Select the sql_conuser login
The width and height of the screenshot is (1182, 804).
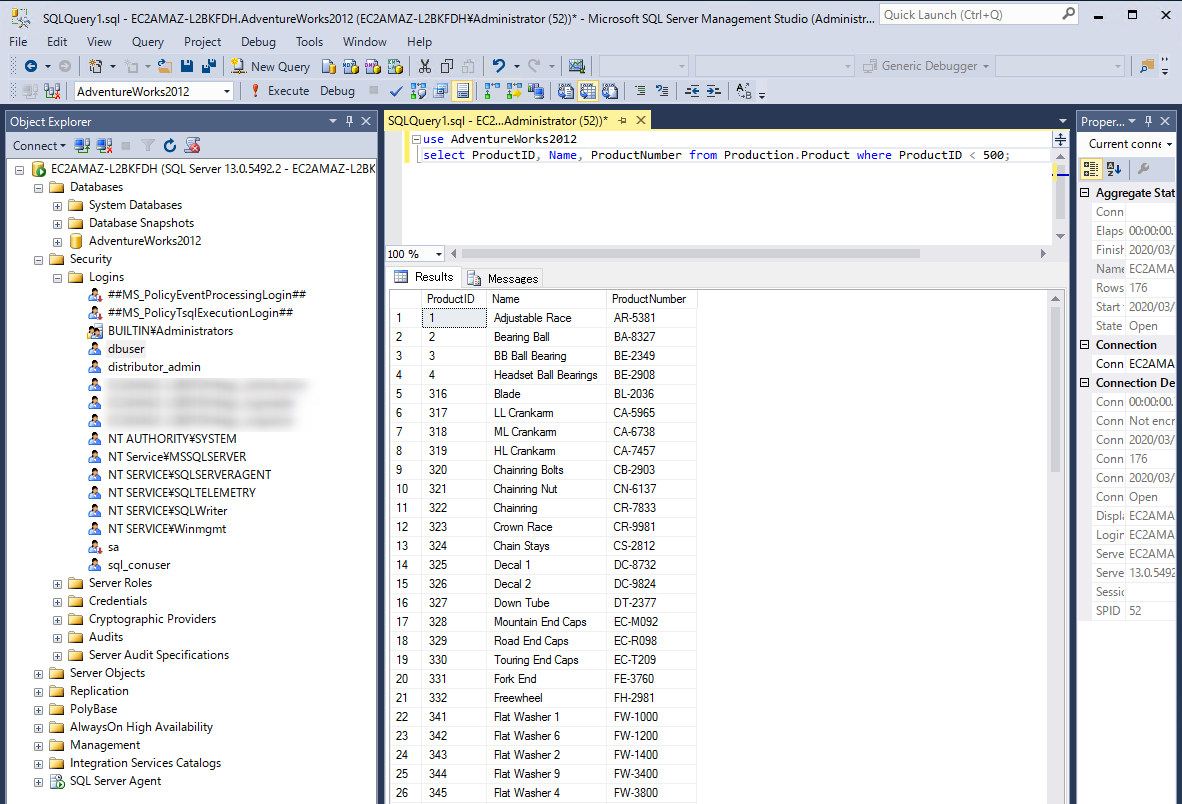139,565
